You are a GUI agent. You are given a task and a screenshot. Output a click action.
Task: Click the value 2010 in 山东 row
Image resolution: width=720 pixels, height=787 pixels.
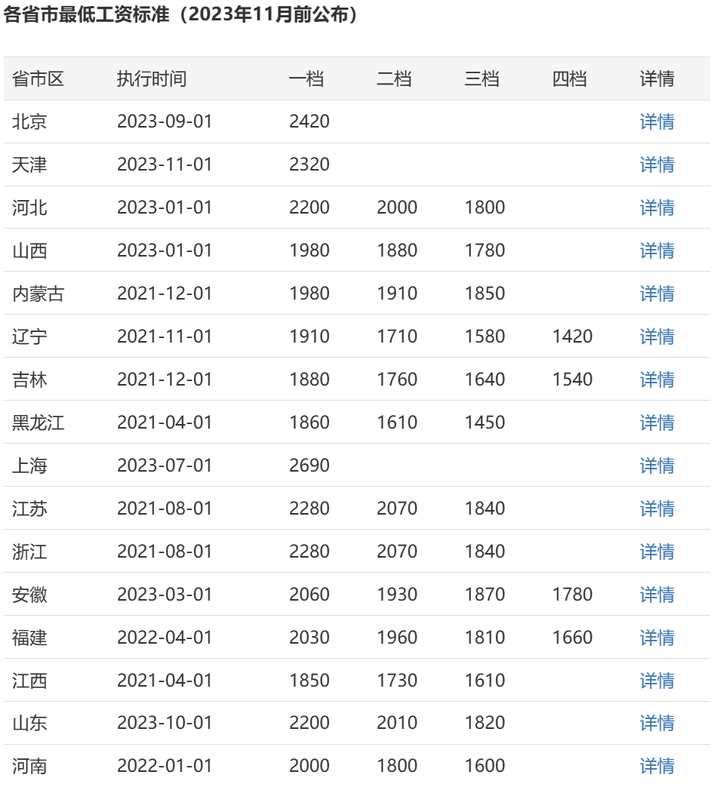click(397, 723)
